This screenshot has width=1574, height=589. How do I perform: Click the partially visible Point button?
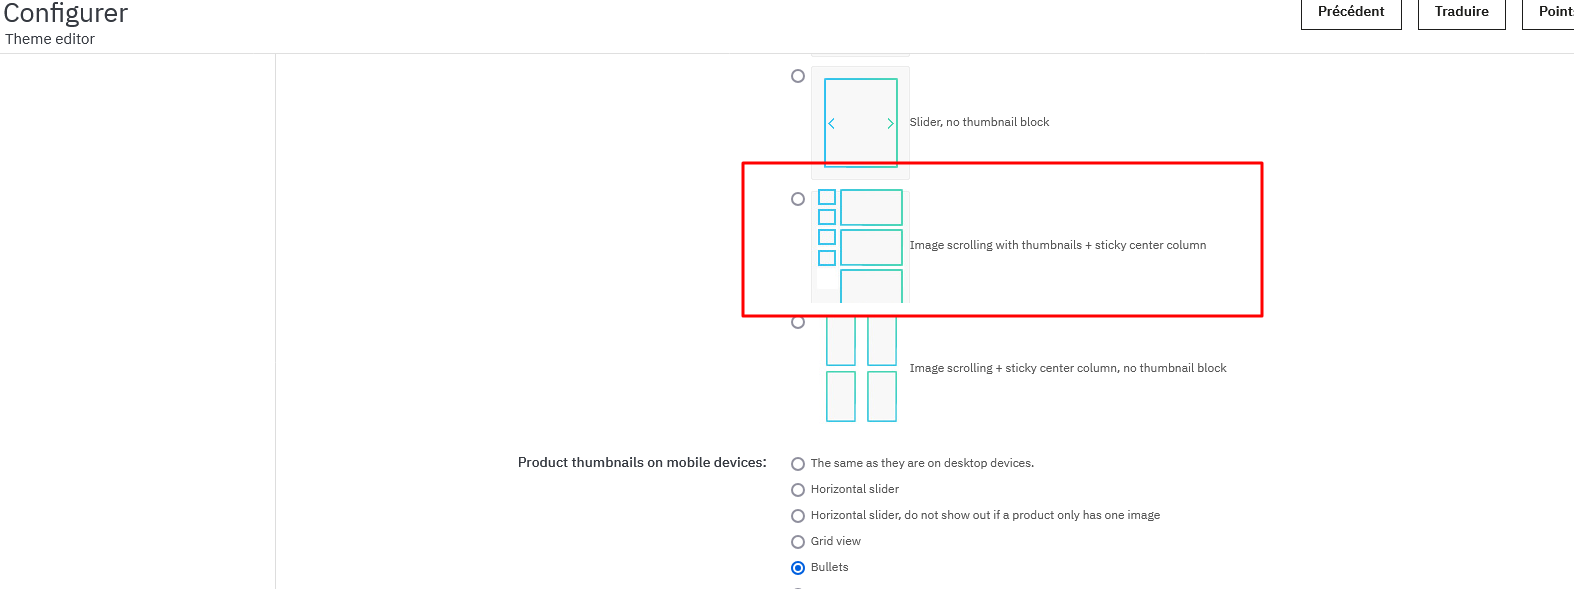[x=1549, y=12]
